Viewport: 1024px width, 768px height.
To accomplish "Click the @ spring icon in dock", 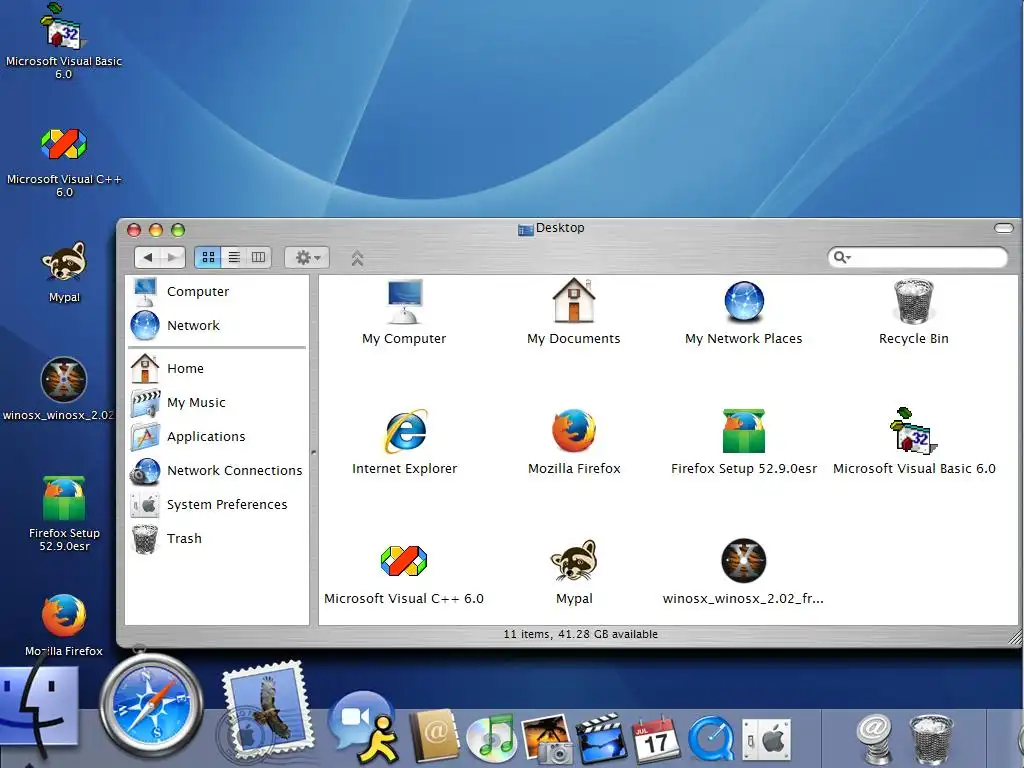I will [875, 739].
